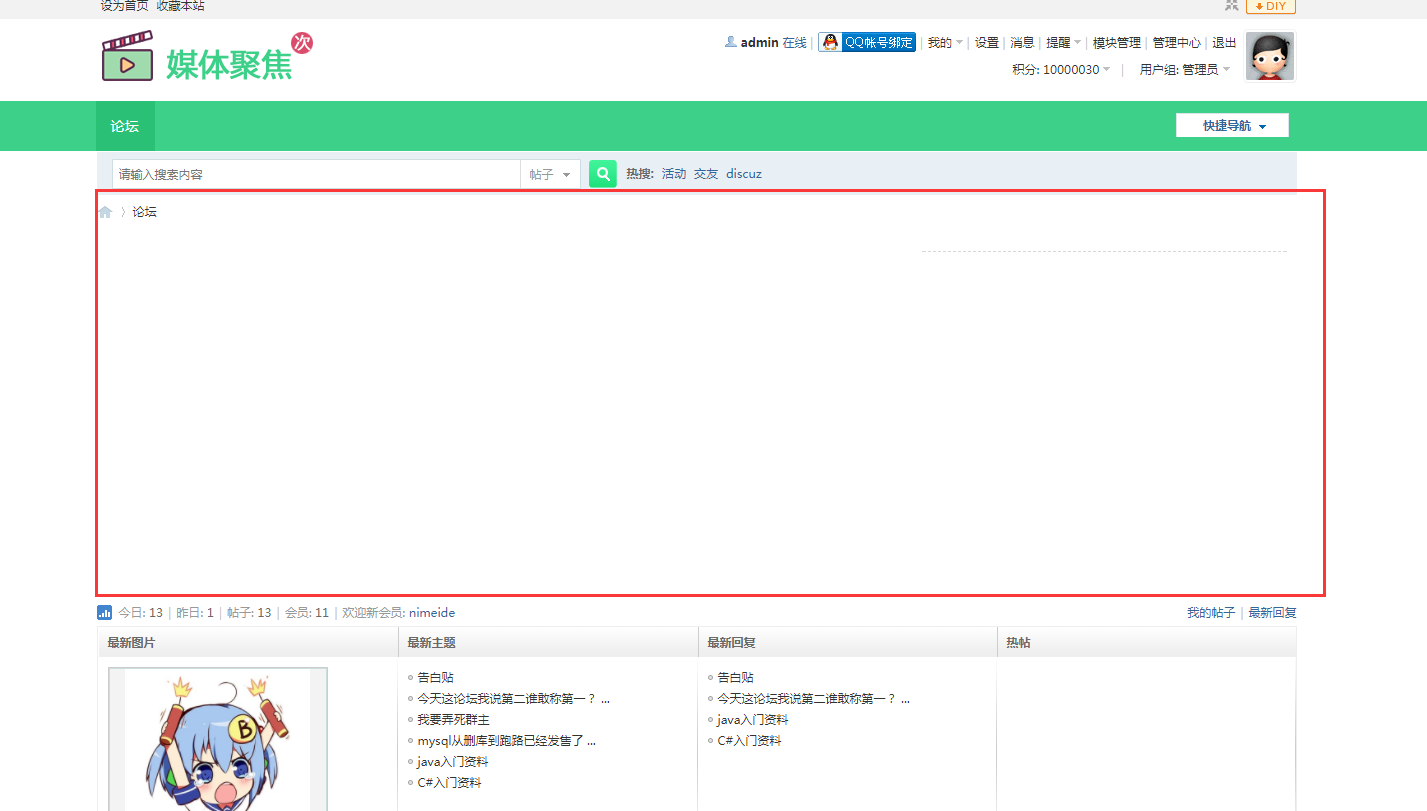Click the 昨日: 1 statistic text
The width and height of the screenshot is (1427, 811).
click(x=195, y=613)
